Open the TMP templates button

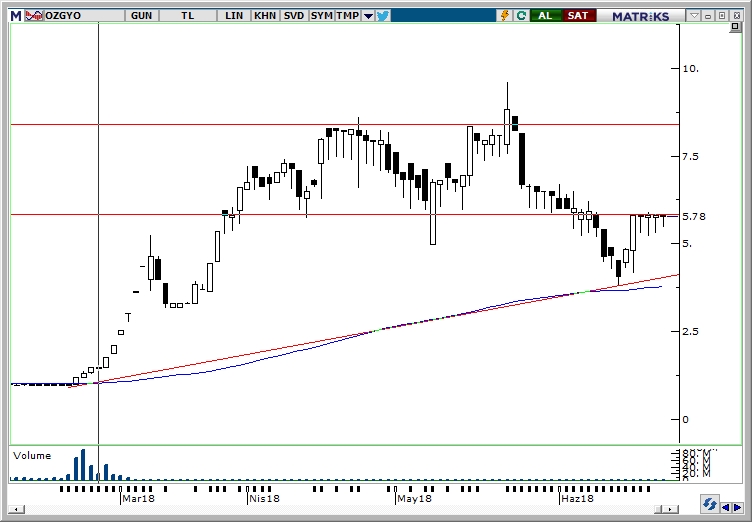coord(348,16)
